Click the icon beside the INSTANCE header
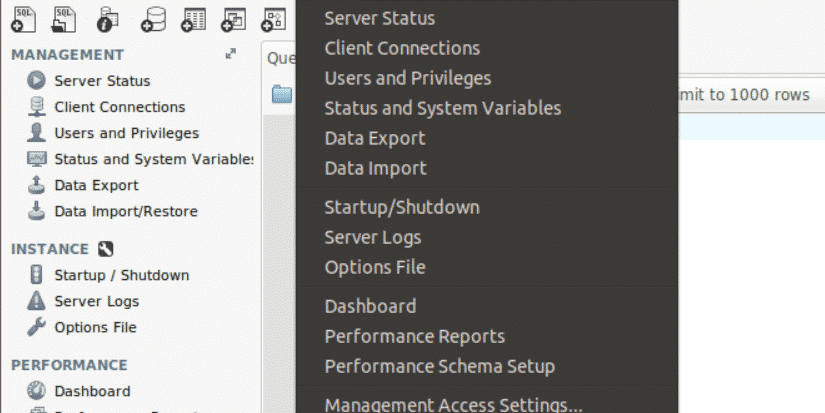The image size is (825, 413). pyautogui.click(x=106, y=249)
